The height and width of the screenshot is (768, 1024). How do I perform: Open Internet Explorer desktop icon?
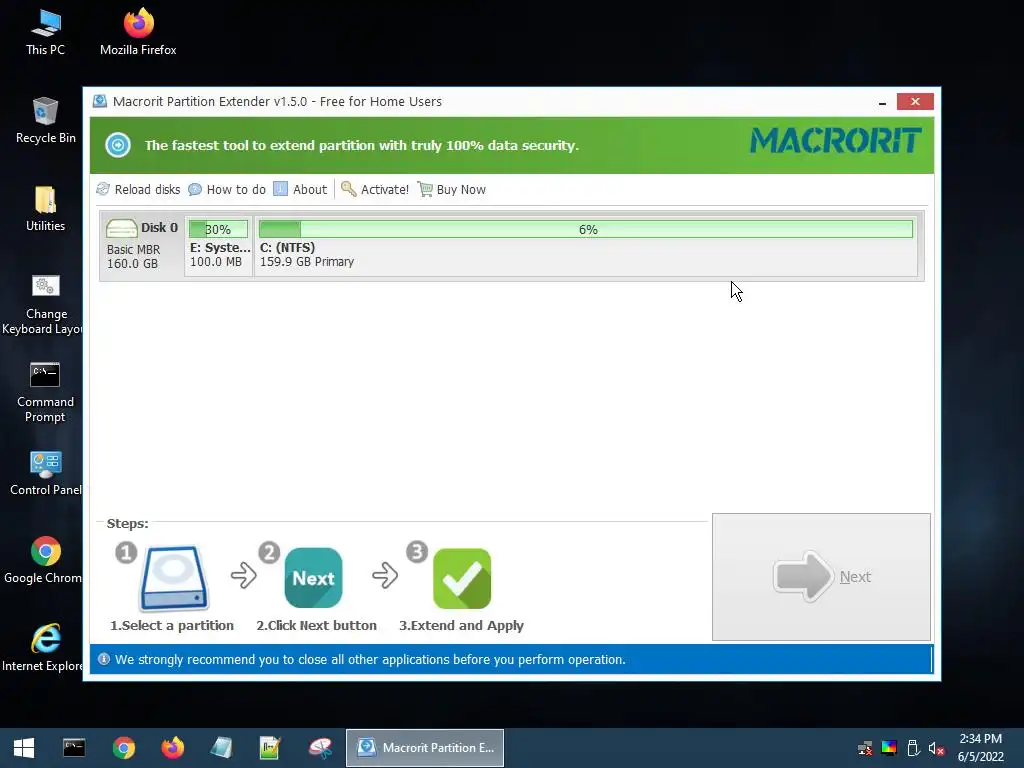click(x=43, y=648)
